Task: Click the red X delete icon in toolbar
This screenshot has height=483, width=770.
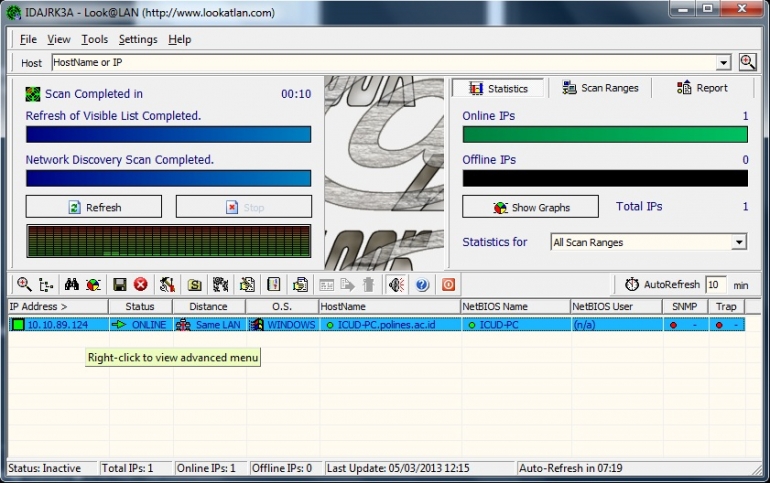Action: pos(141,284)
